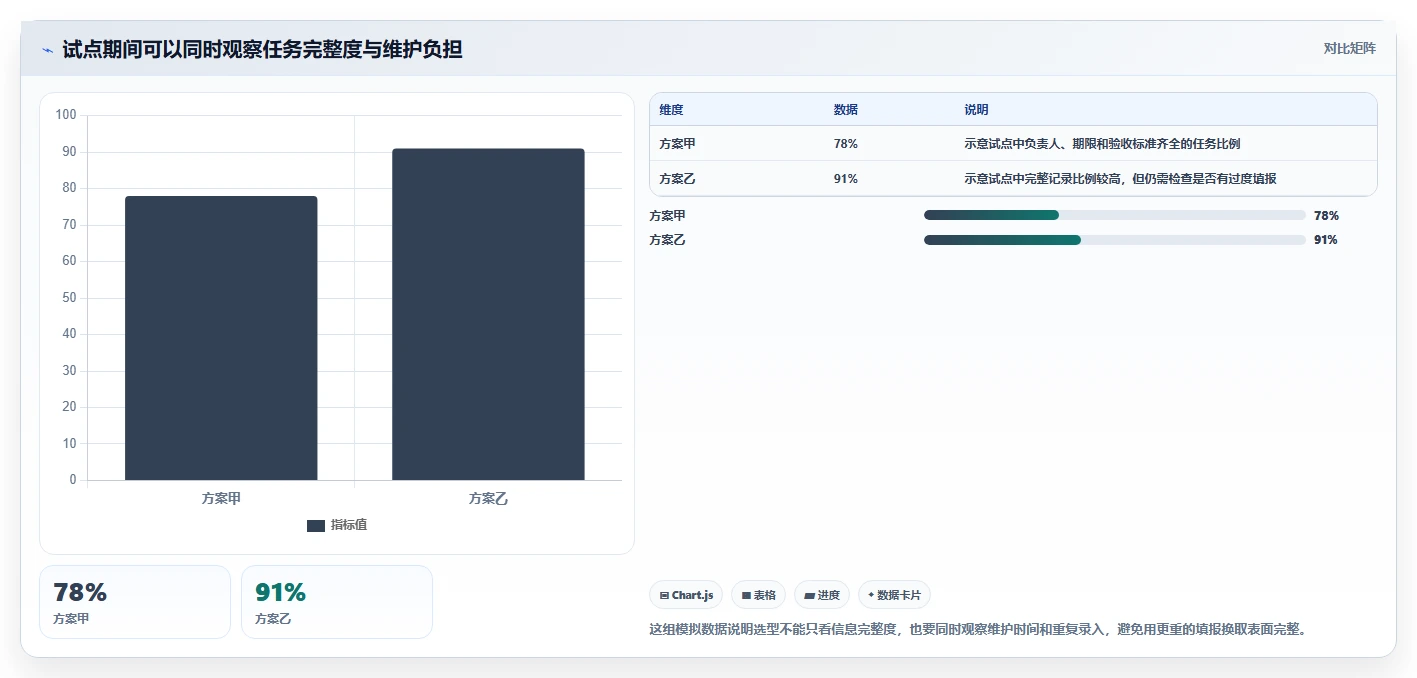Click the 91% value beside progress bar
This screenshot has height=678, width=1417.
[x=1326, y=240]
